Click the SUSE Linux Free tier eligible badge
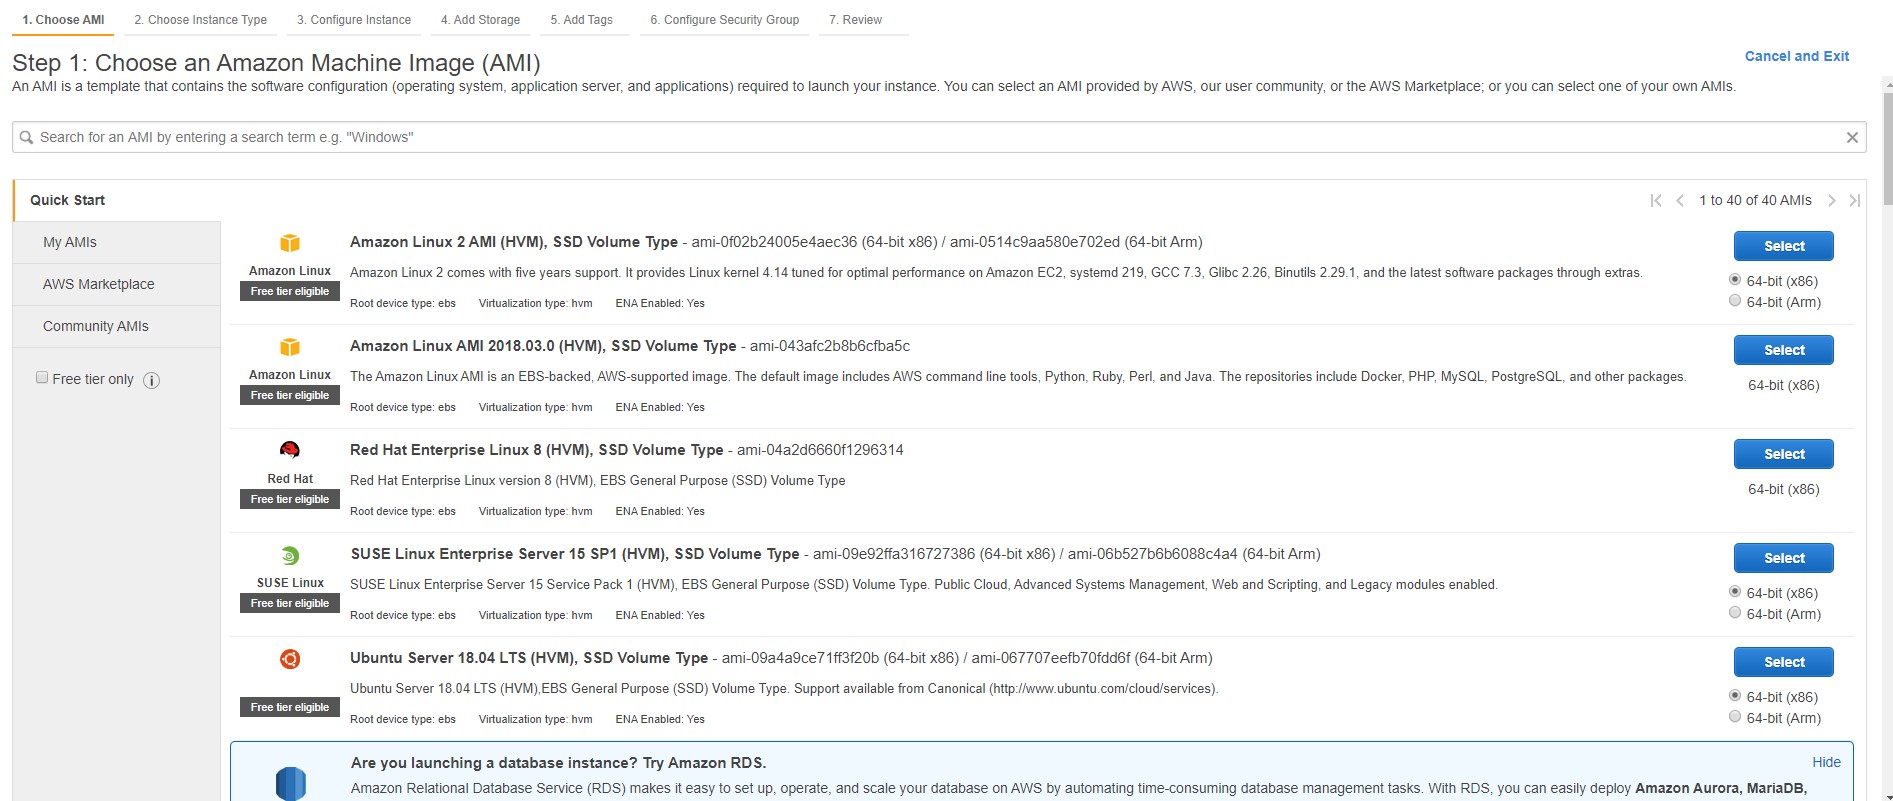 (x=290, y=603)
